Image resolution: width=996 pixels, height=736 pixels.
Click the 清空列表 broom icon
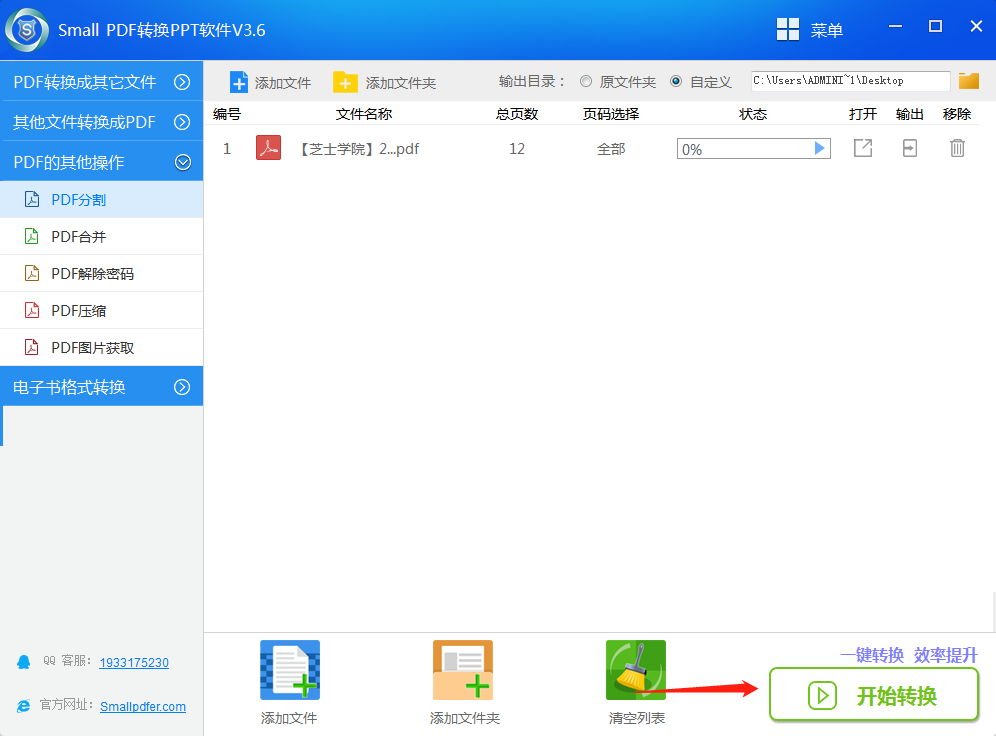(636, 670)
